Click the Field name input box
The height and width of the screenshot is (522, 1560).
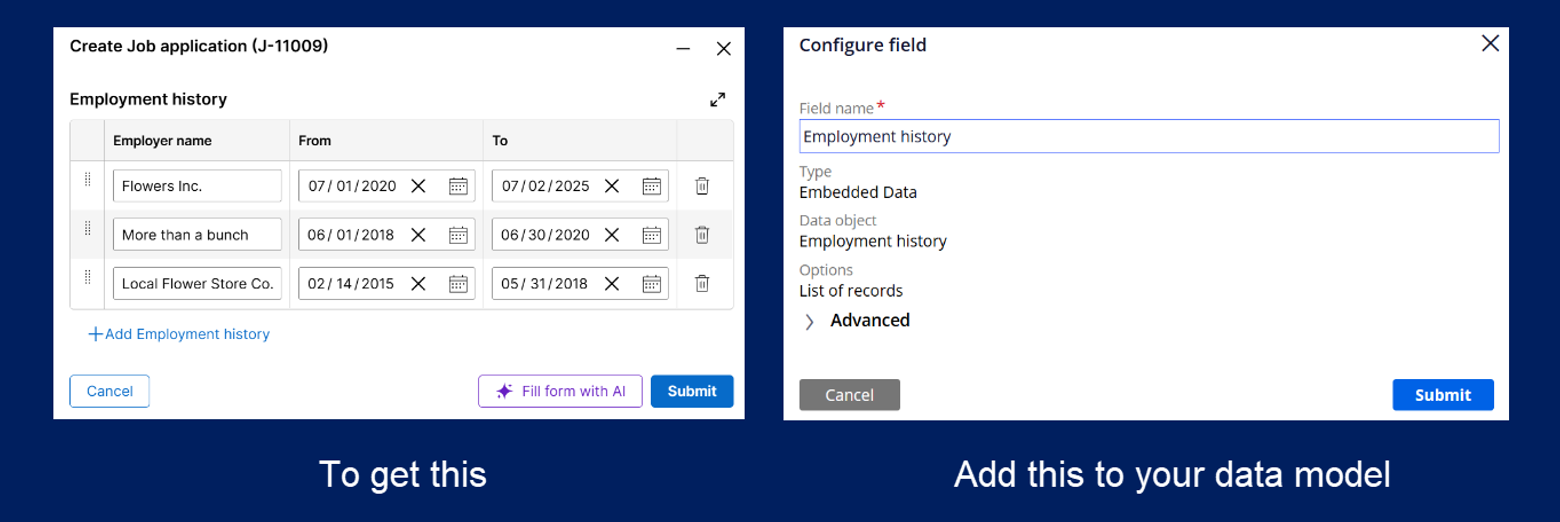pos(1148,136)
